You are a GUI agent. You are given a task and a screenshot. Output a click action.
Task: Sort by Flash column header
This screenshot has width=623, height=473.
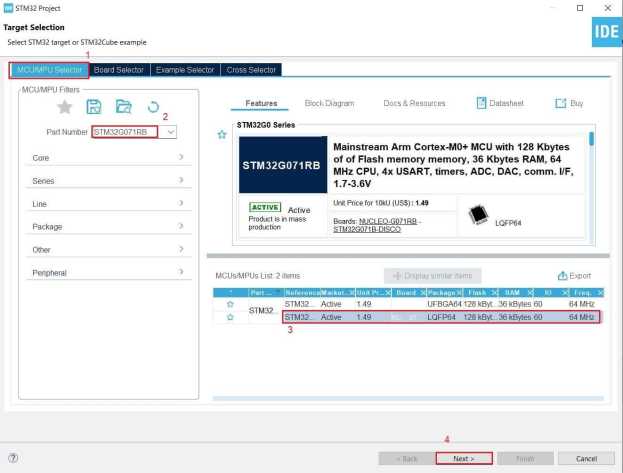[x=481, y=293]
